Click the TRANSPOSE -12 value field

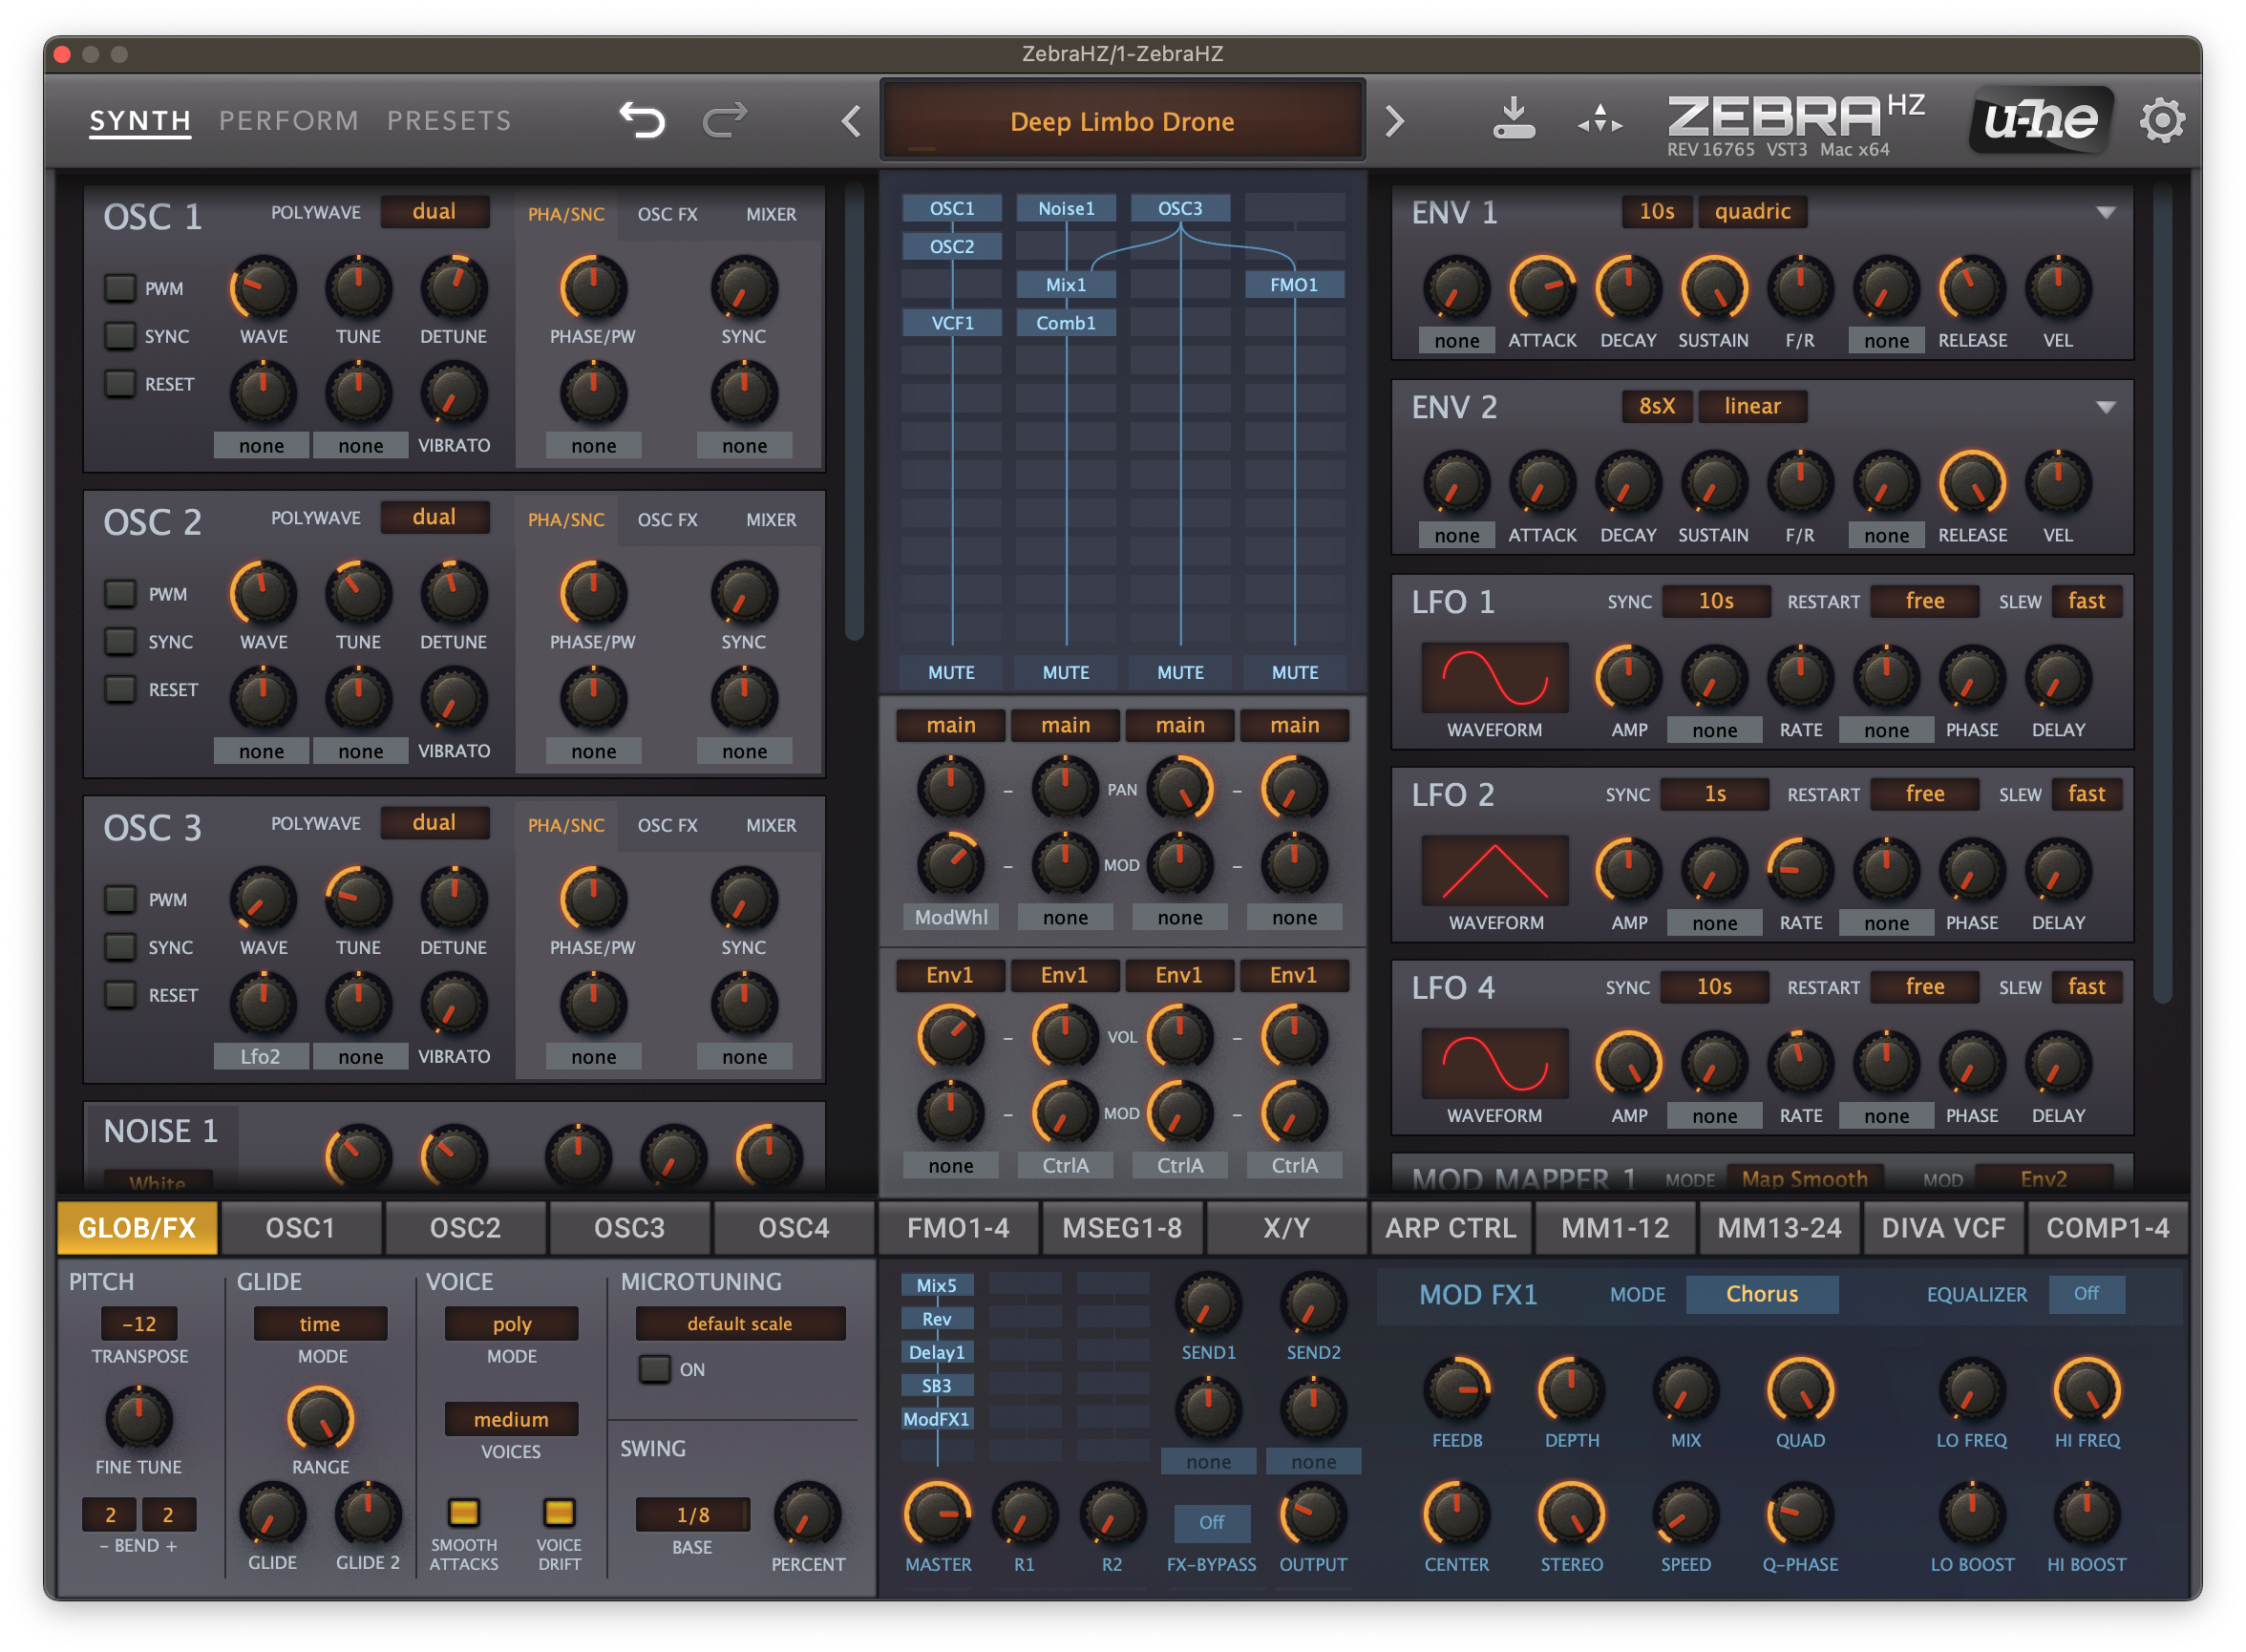click(x=139, y=1324)
